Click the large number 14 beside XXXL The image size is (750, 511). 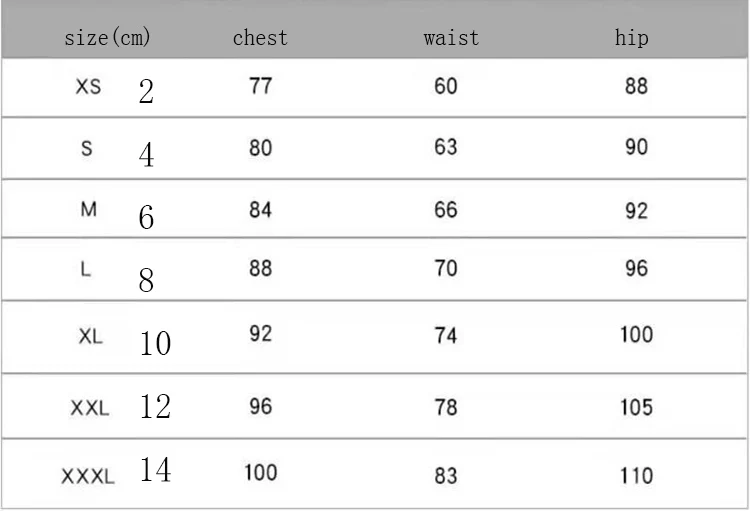tap(155, 470)
